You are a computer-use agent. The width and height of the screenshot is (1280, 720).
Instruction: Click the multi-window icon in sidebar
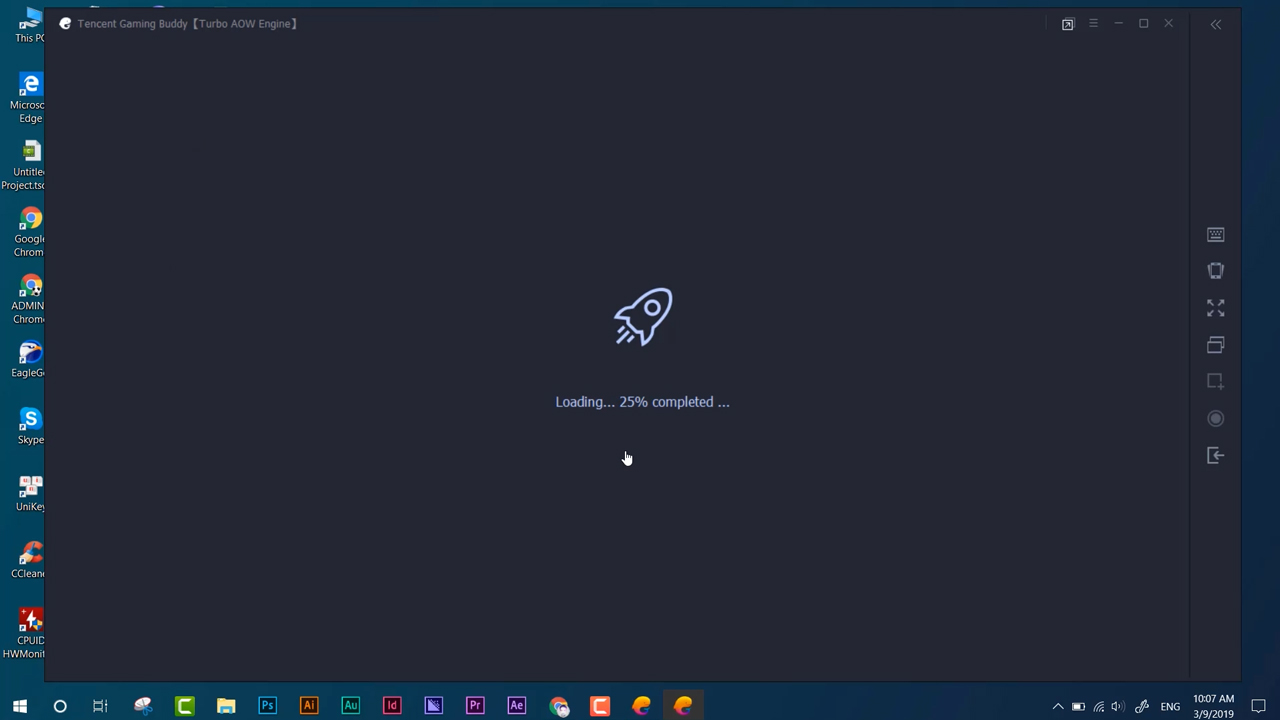pos(1215,345)
